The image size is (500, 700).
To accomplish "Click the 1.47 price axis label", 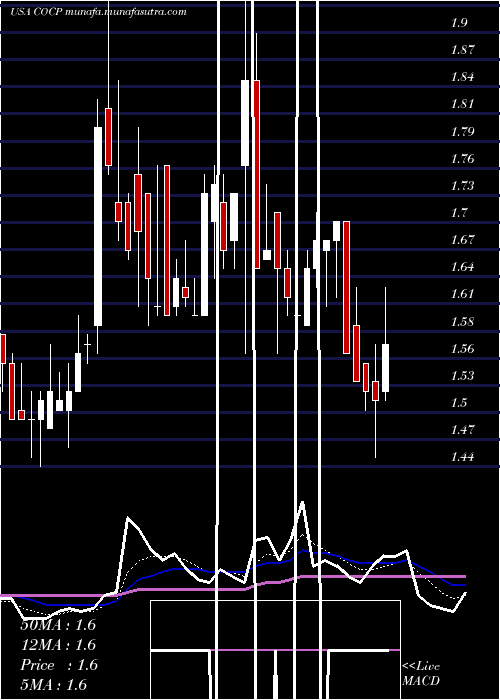I will 462,430.
